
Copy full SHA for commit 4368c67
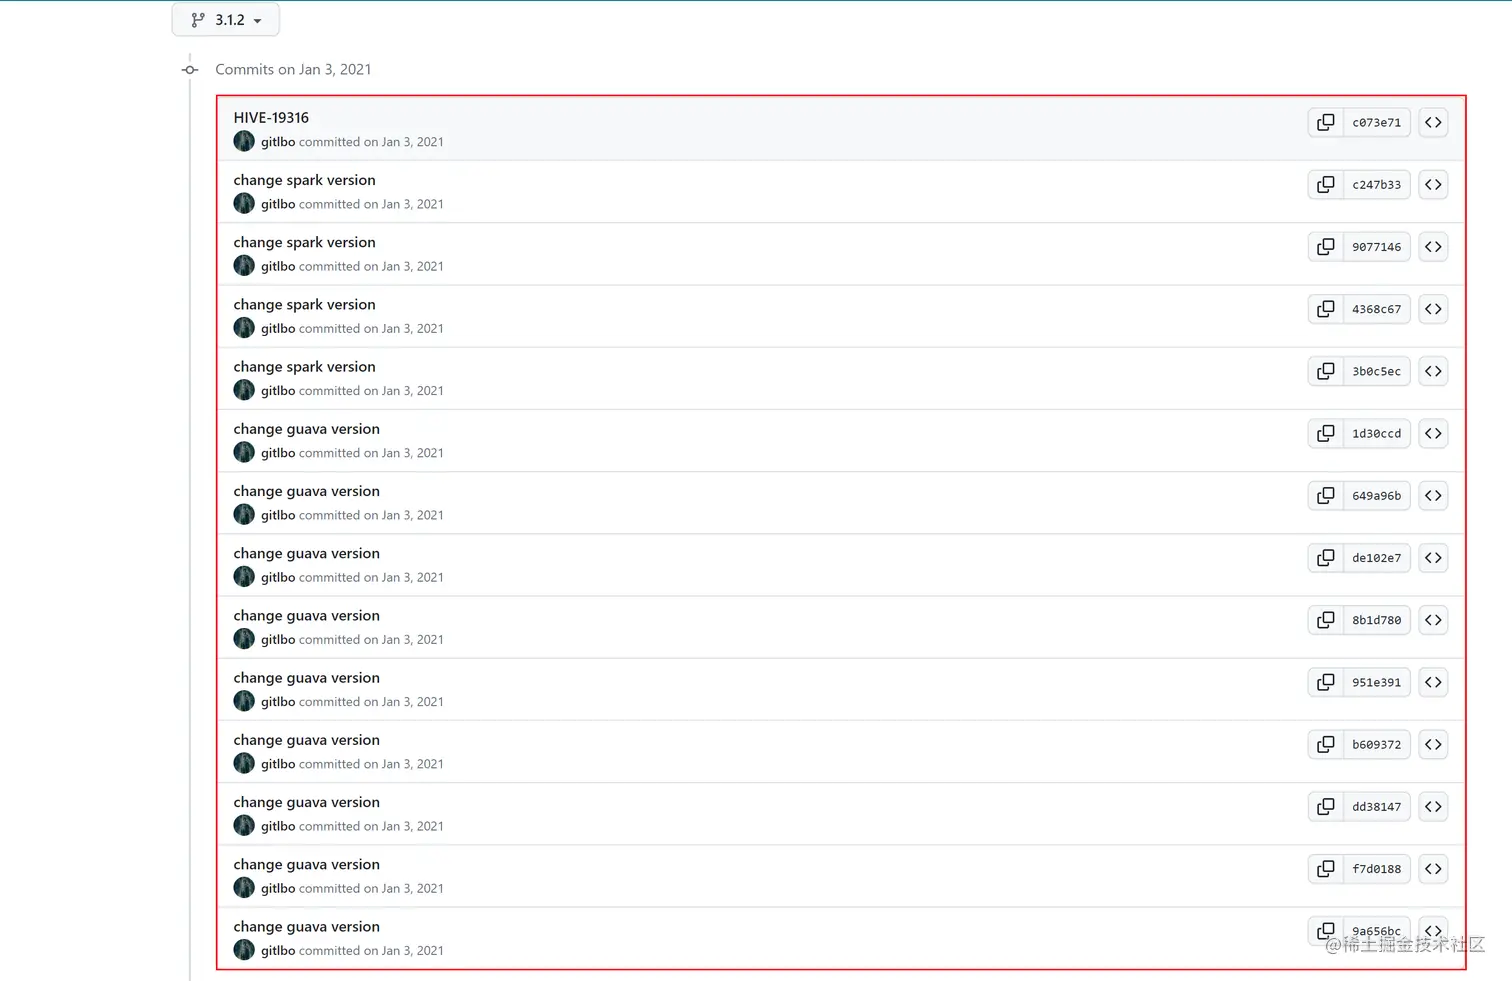coord(1326,309)
